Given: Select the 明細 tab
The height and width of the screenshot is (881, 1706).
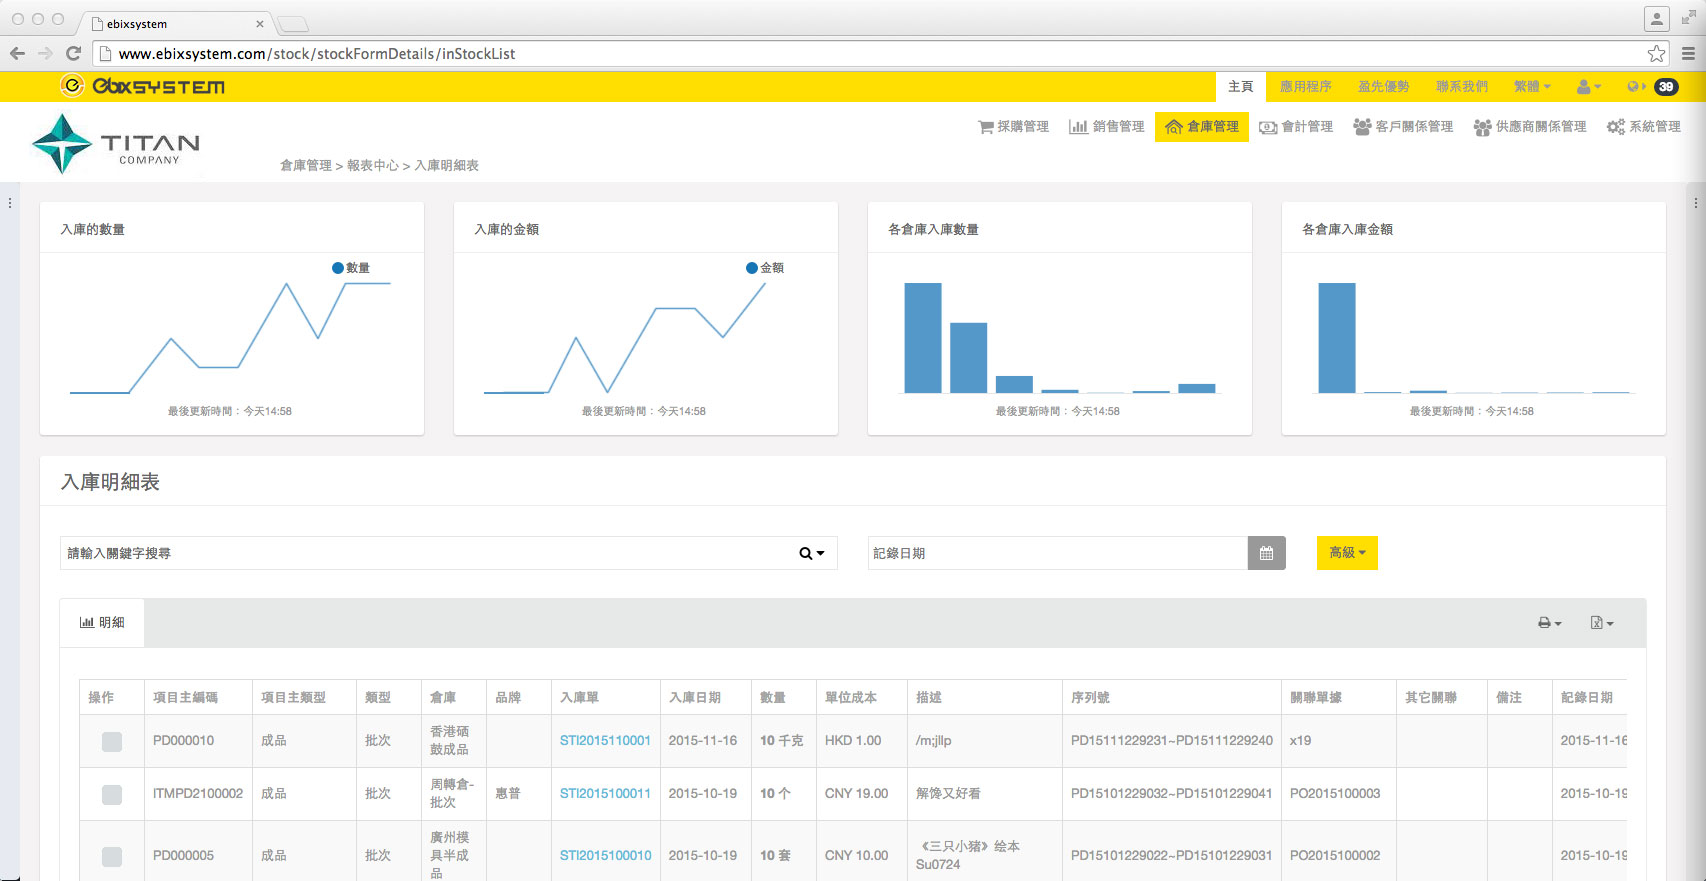Looking at the screenshot, I should (102, 622).
